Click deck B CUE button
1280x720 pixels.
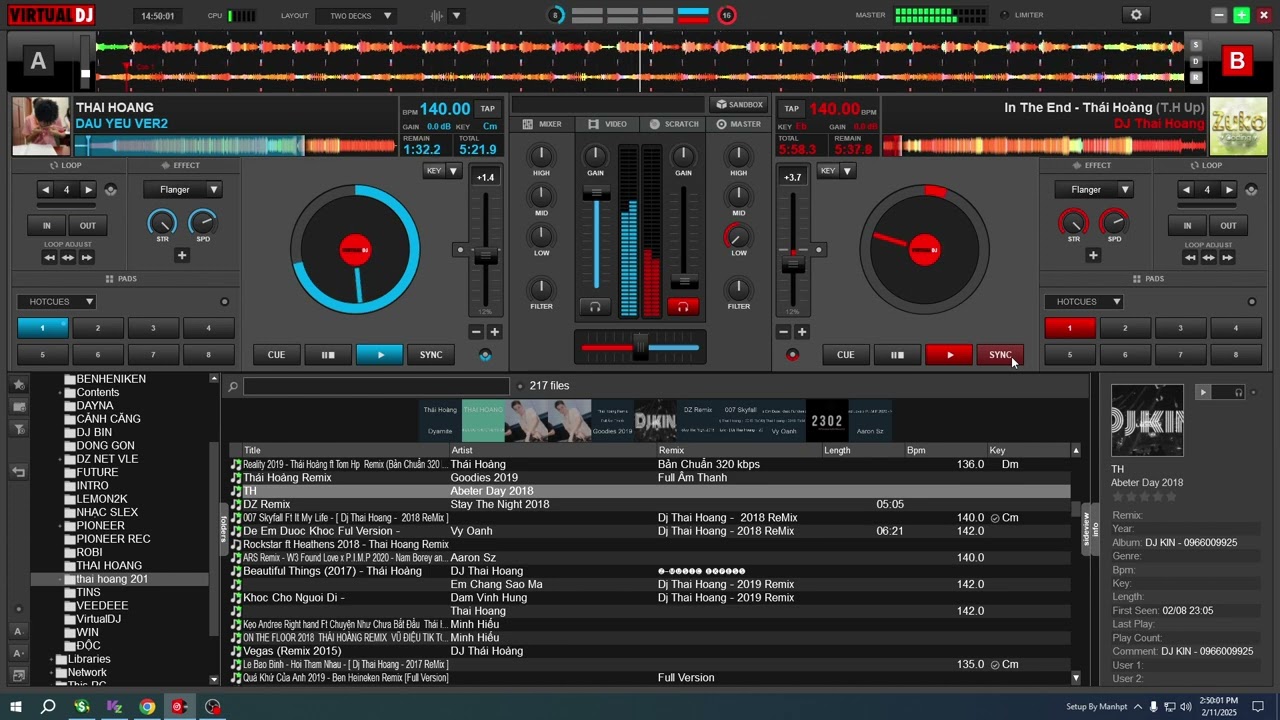coord(845,355)
